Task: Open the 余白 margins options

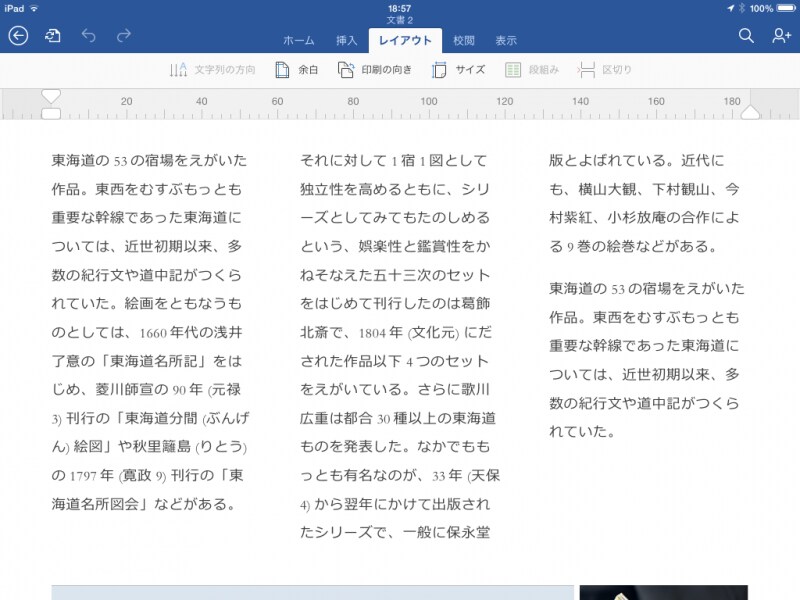Action: pos(297,71)
